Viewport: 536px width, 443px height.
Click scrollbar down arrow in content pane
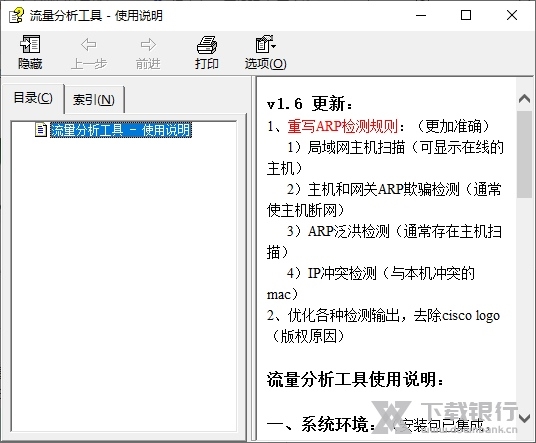[x=524, y=418]
